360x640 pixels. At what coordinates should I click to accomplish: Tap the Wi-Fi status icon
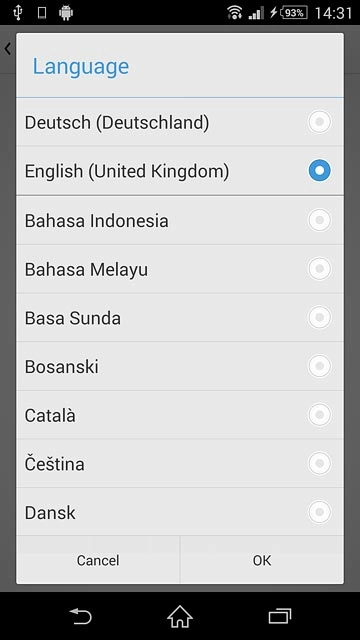[235, 13]
